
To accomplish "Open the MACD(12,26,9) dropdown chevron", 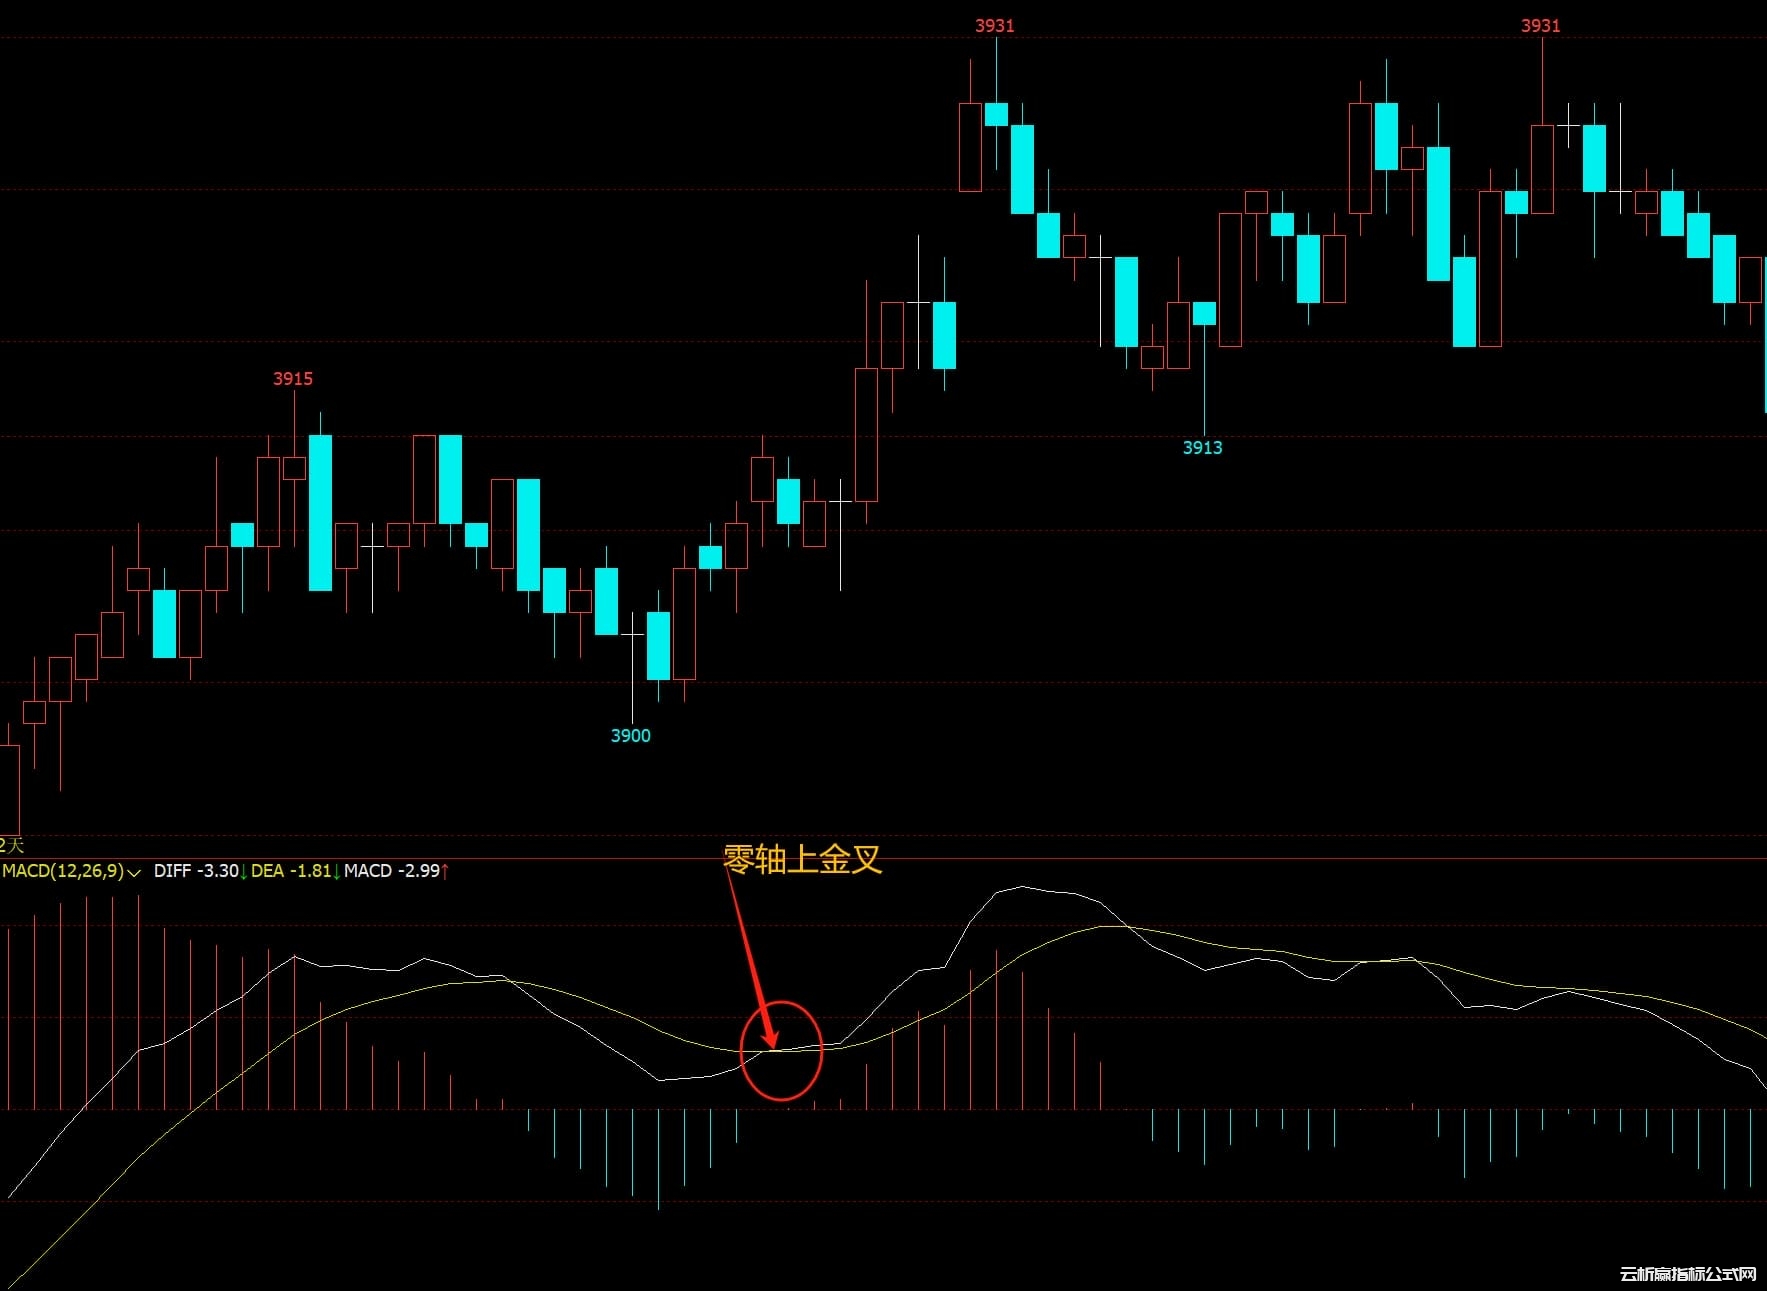I will pos(134,872).
